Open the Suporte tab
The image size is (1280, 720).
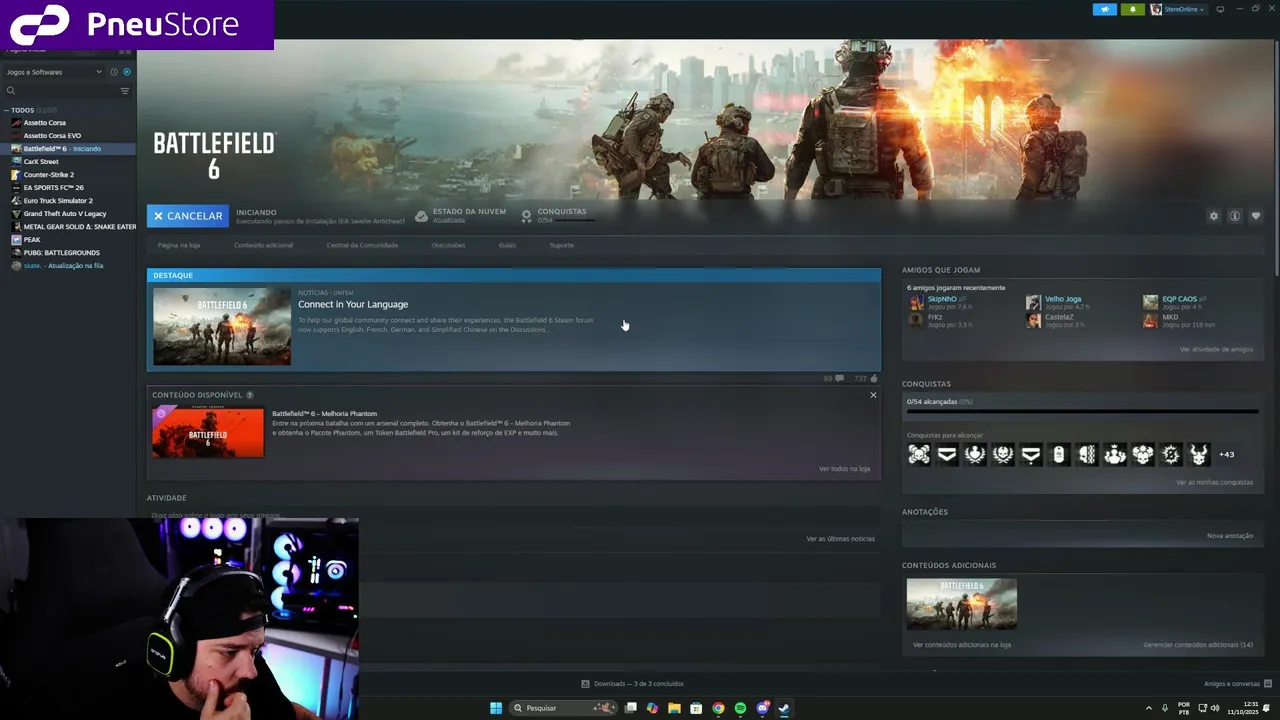pyautogui.click(x=562, y=245)
